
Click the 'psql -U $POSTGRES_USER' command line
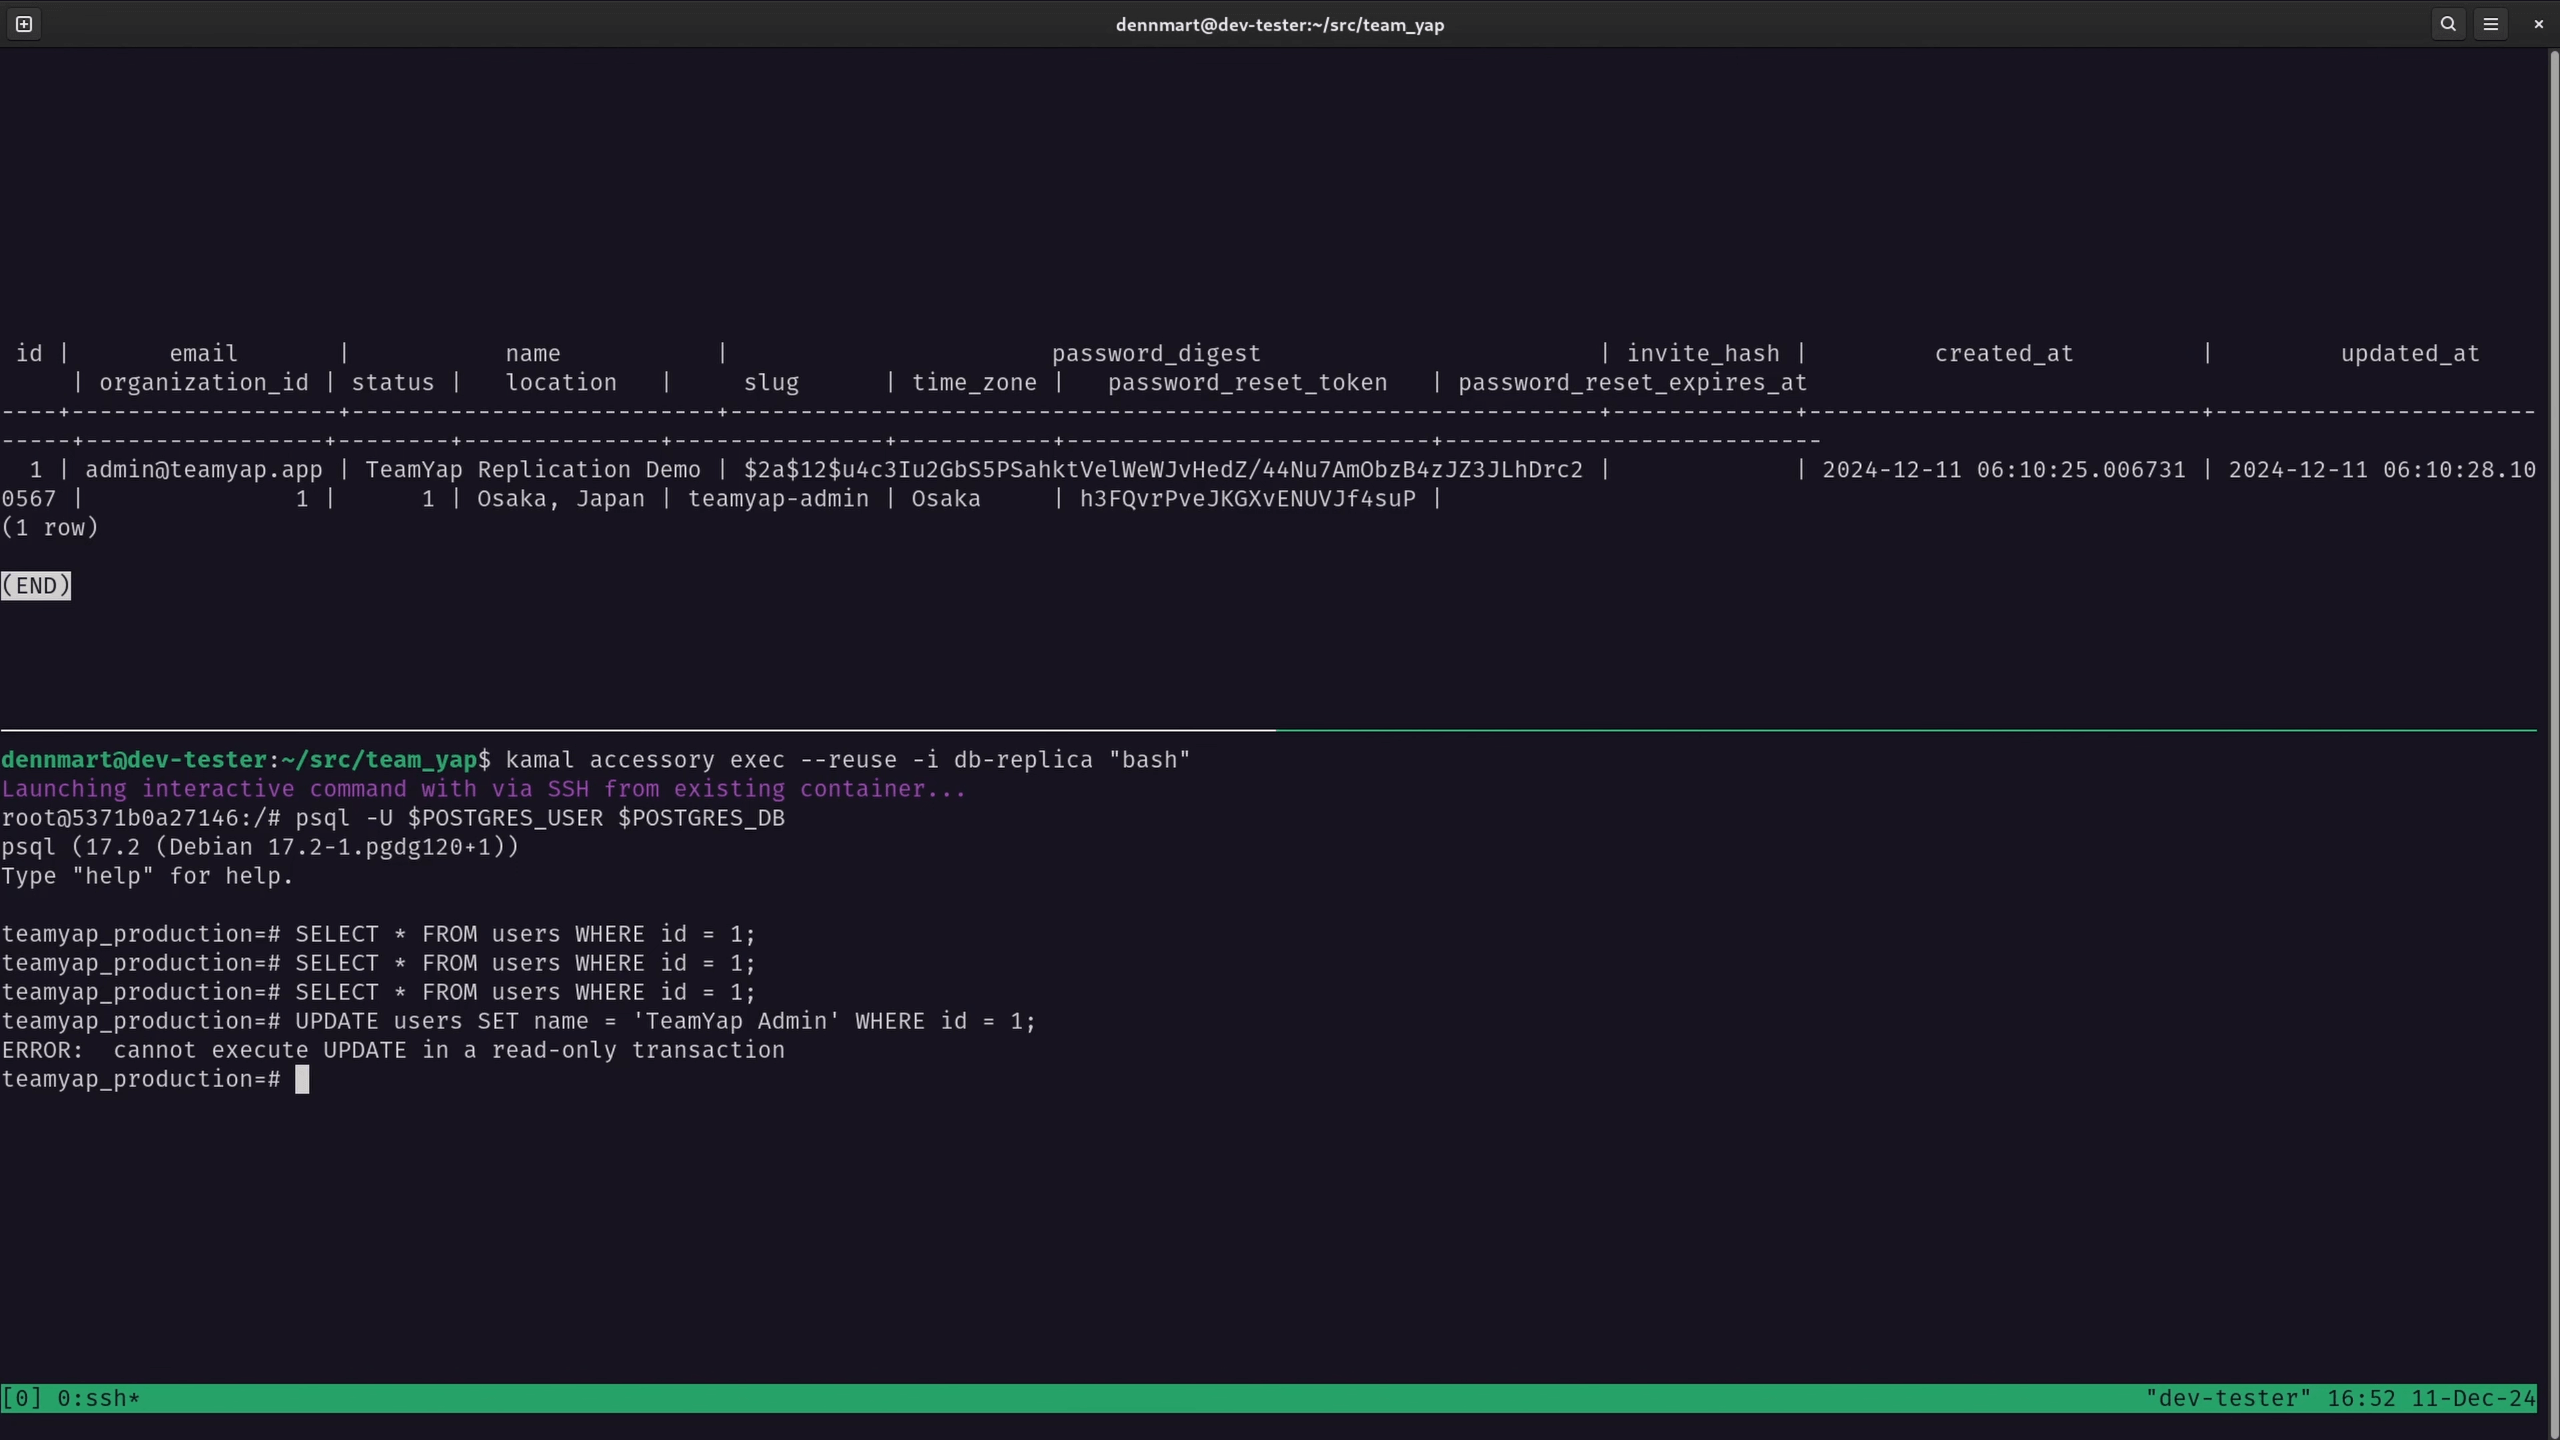coord(540,818)
